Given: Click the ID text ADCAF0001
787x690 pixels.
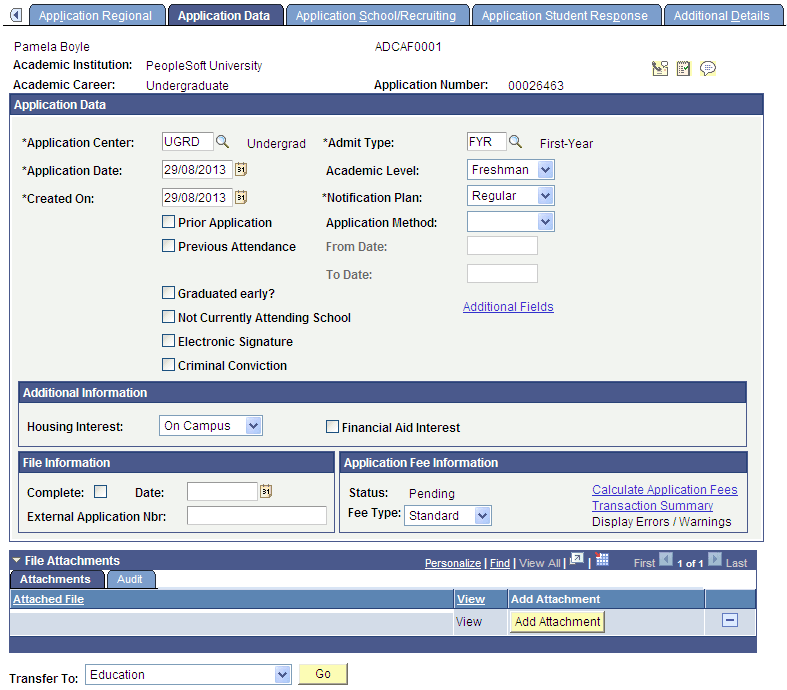Looking at the screenshot, I should point(408,47).
